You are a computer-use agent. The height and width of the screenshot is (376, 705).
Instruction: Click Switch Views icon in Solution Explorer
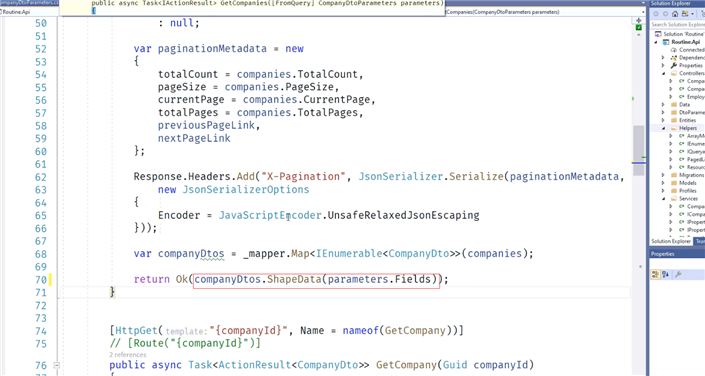(685, 14)
